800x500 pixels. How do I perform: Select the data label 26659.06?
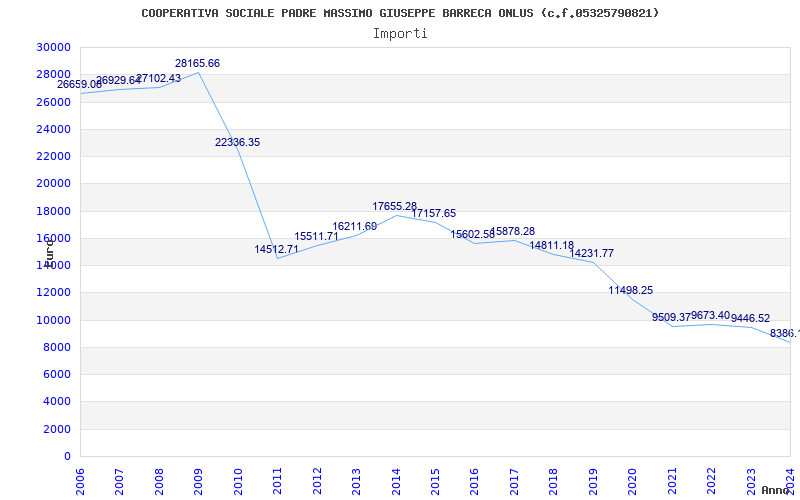[x=79, y=85]
